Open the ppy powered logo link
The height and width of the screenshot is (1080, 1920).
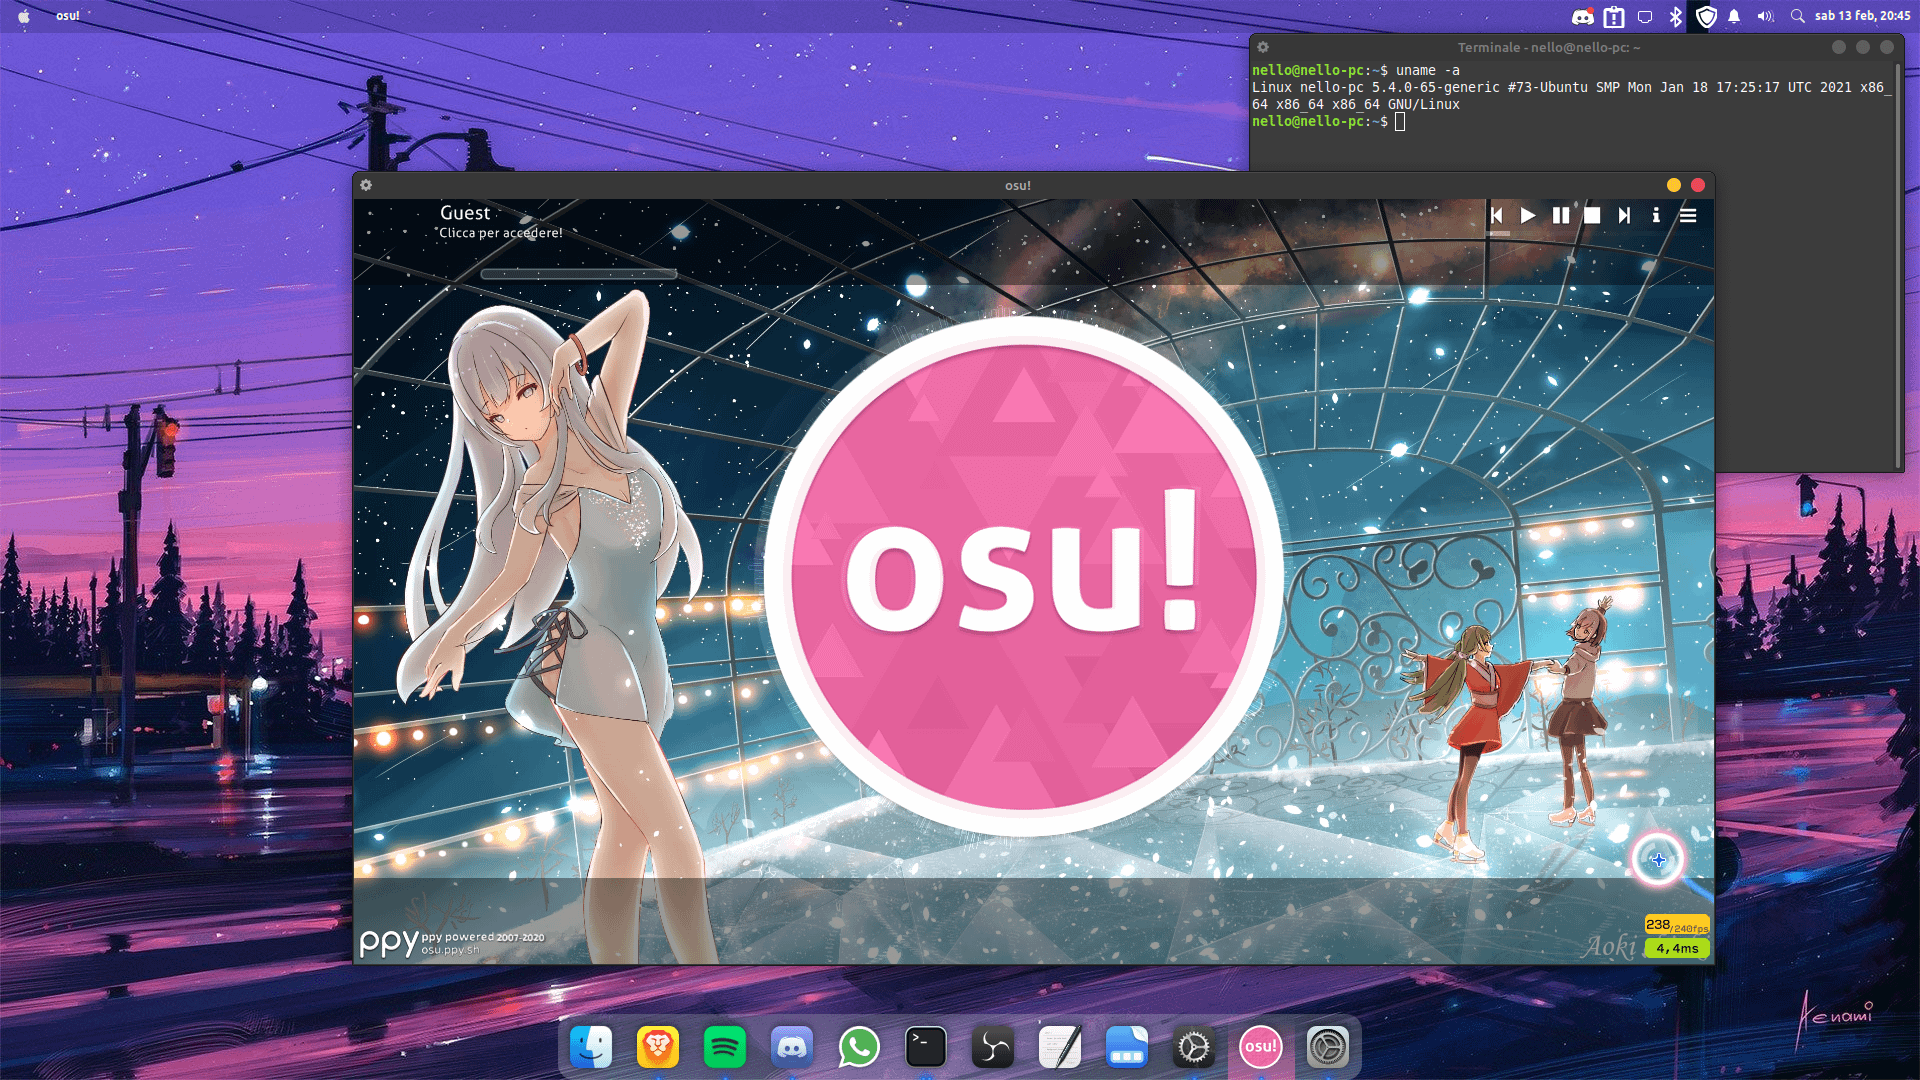(x=452, y=942)
